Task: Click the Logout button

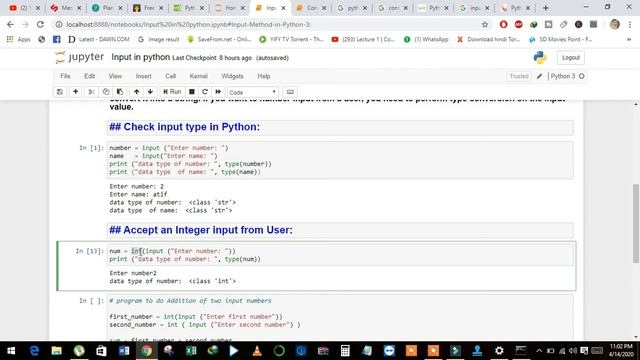Action: coord(571,58)
